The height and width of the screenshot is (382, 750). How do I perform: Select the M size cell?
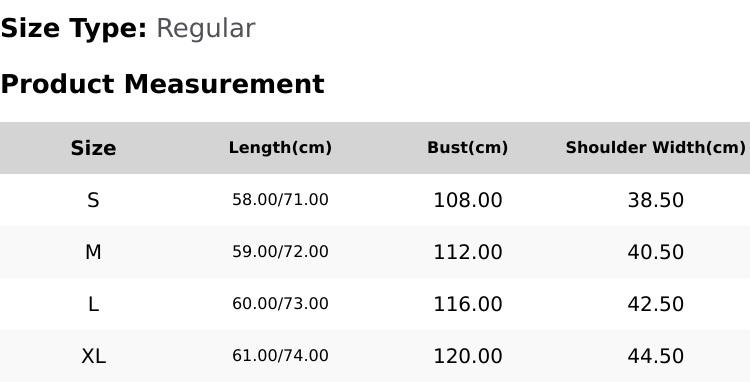[93, 252]
